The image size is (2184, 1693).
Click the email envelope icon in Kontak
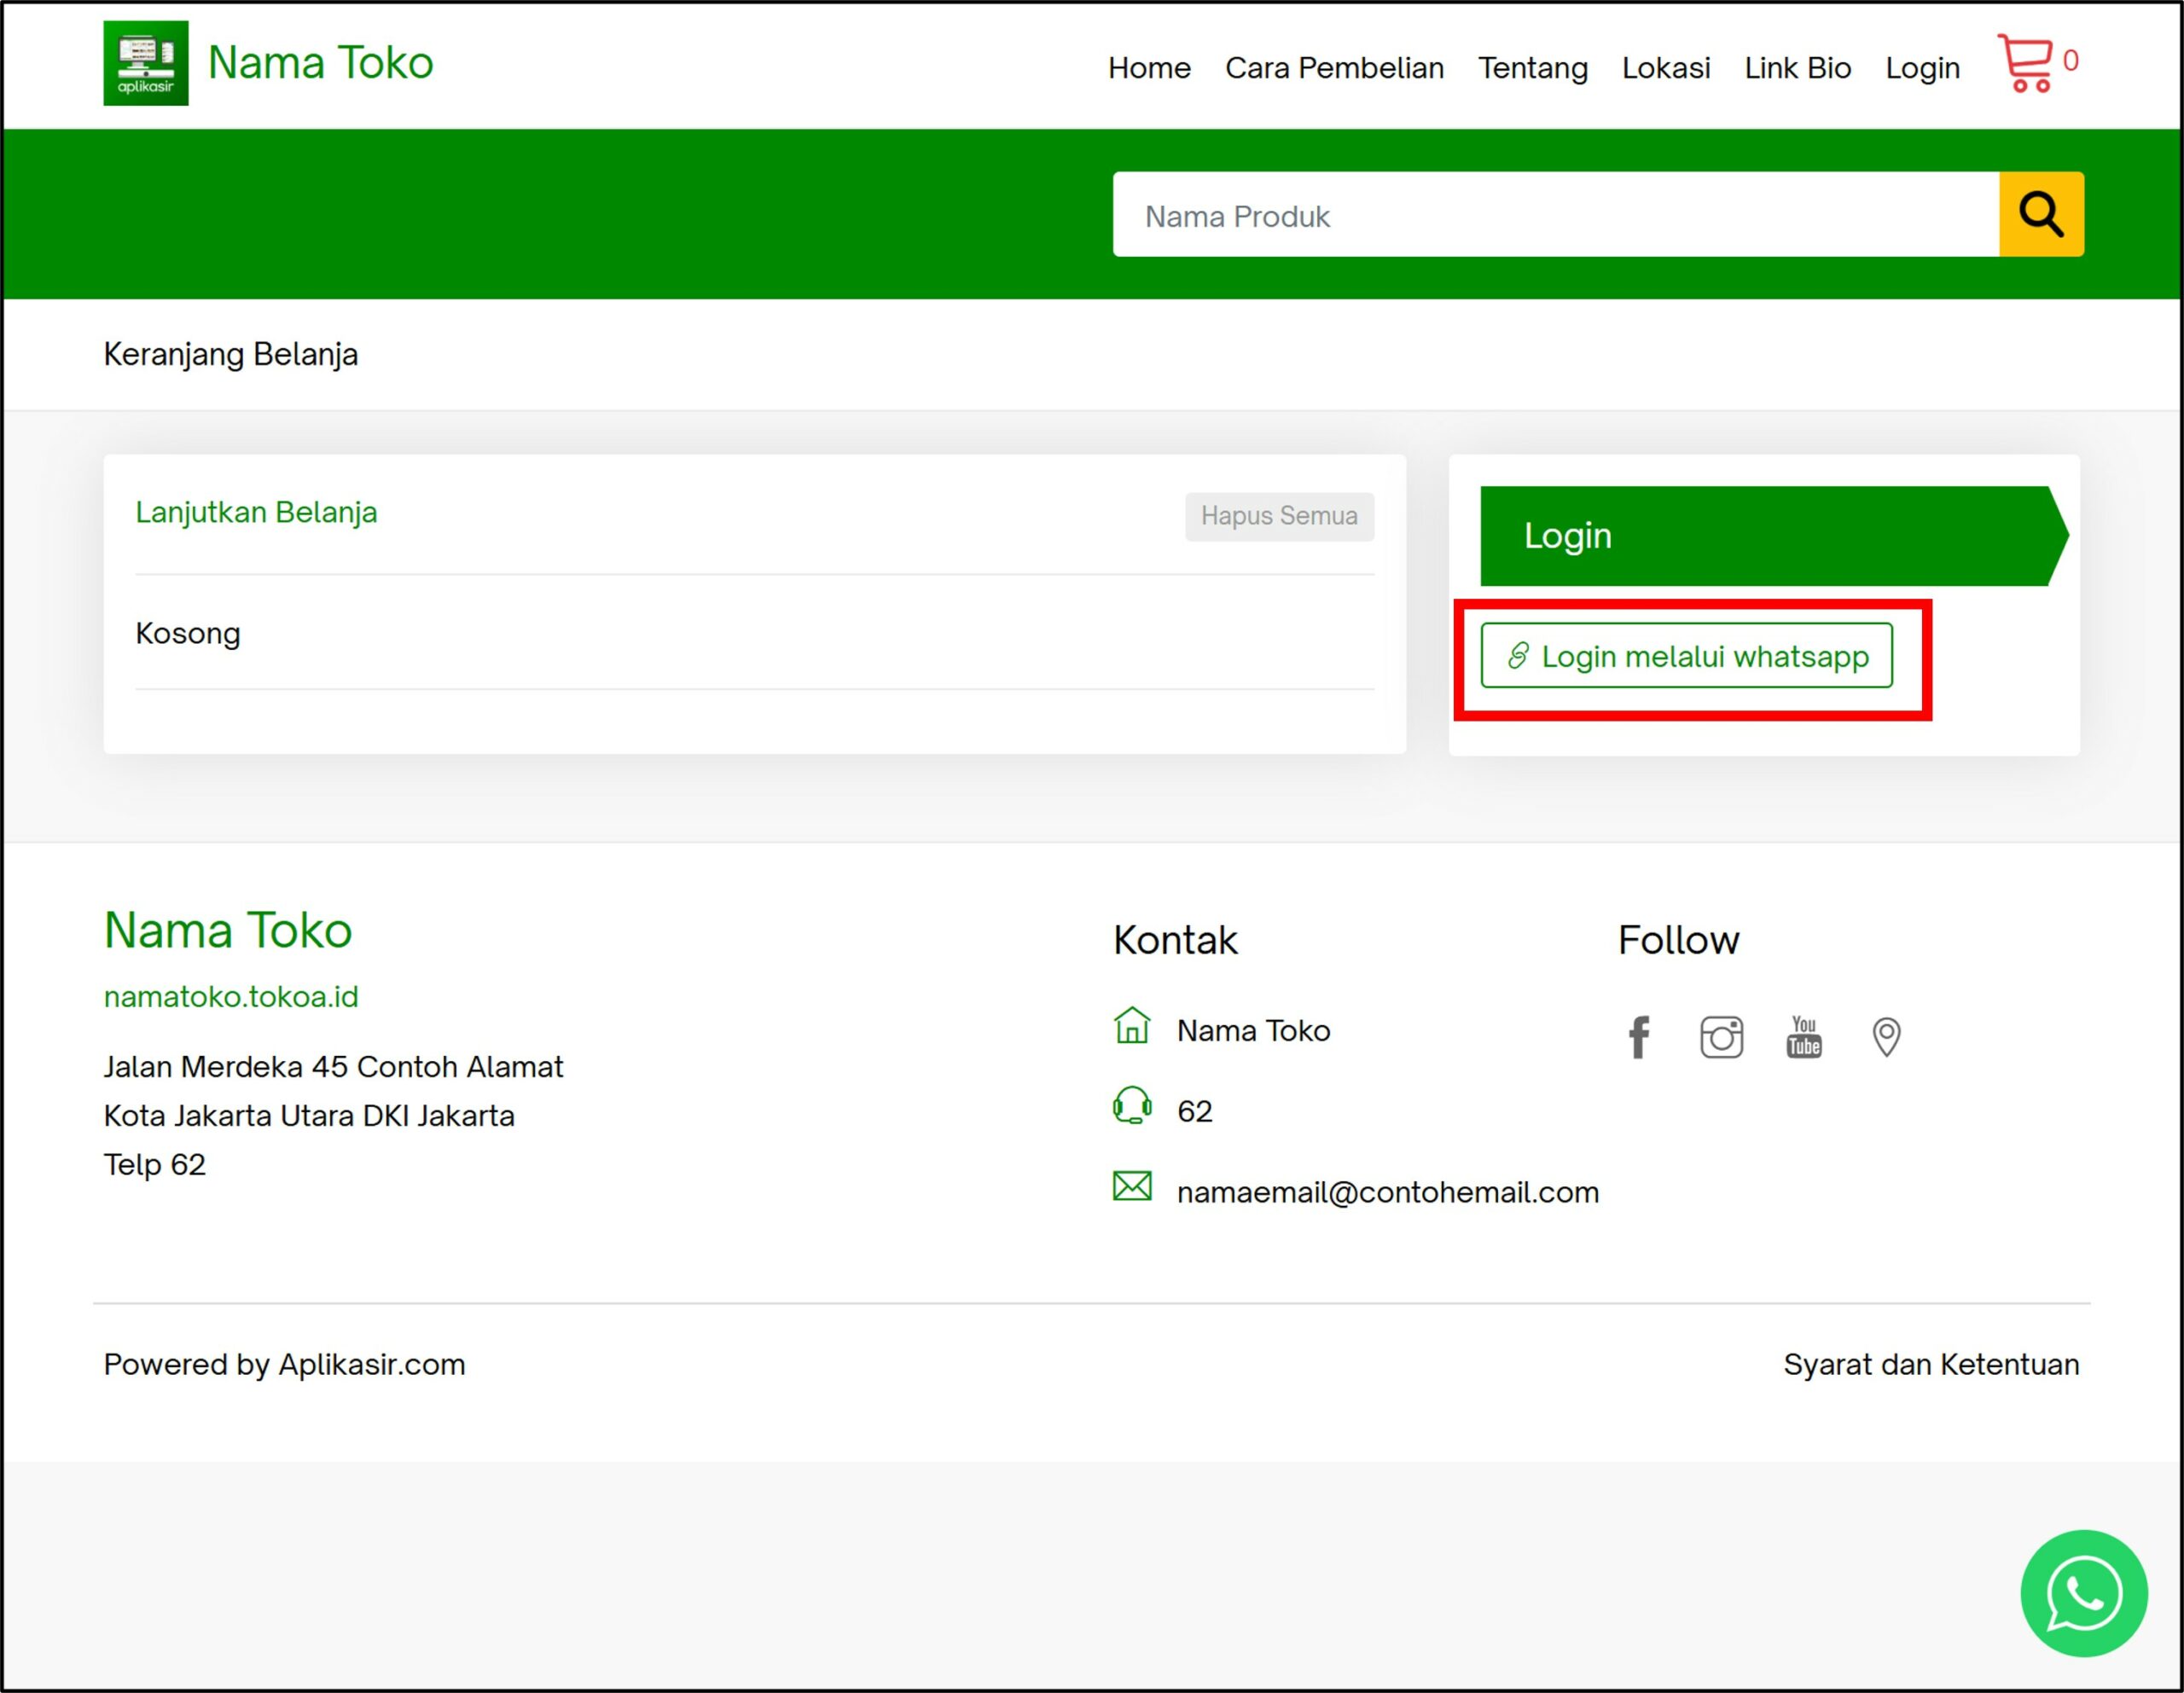[1131, 1186]
